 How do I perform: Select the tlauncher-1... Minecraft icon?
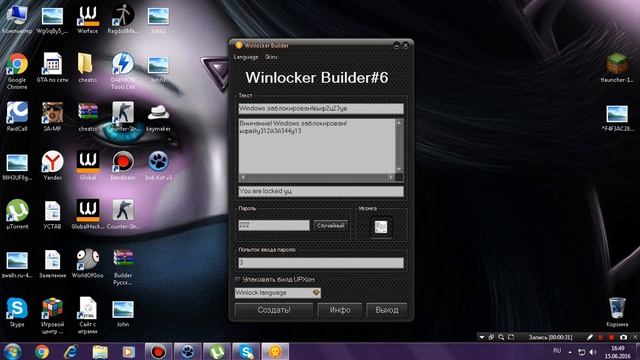pyautogui.click(x=617, y=68)
